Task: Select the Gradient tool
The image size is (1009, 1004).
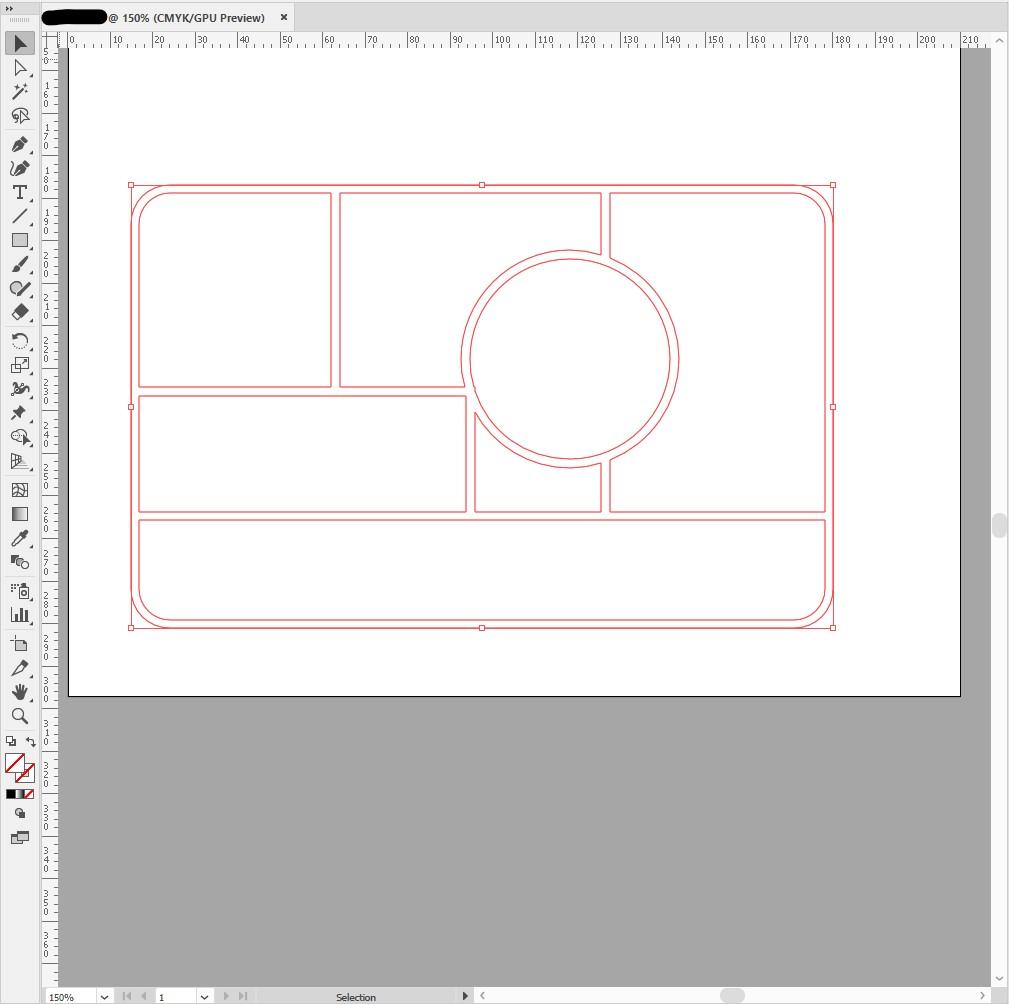Action: (x=20, y=514)
